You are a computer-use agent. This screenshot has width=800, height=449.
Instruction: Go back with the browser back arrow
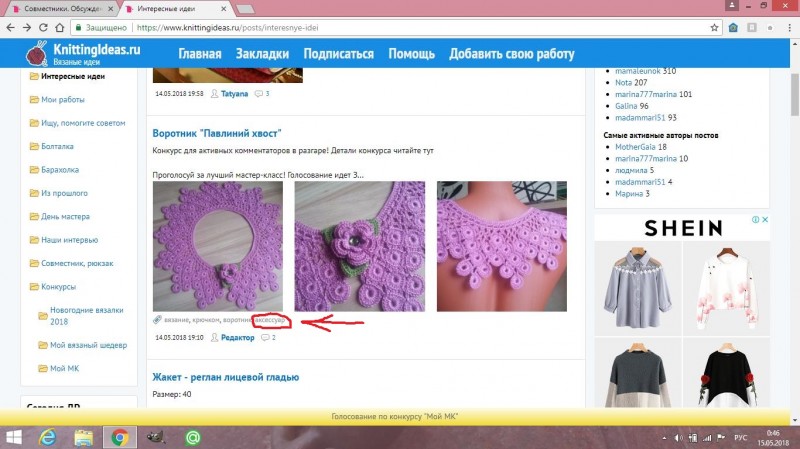tap(10, 28)
